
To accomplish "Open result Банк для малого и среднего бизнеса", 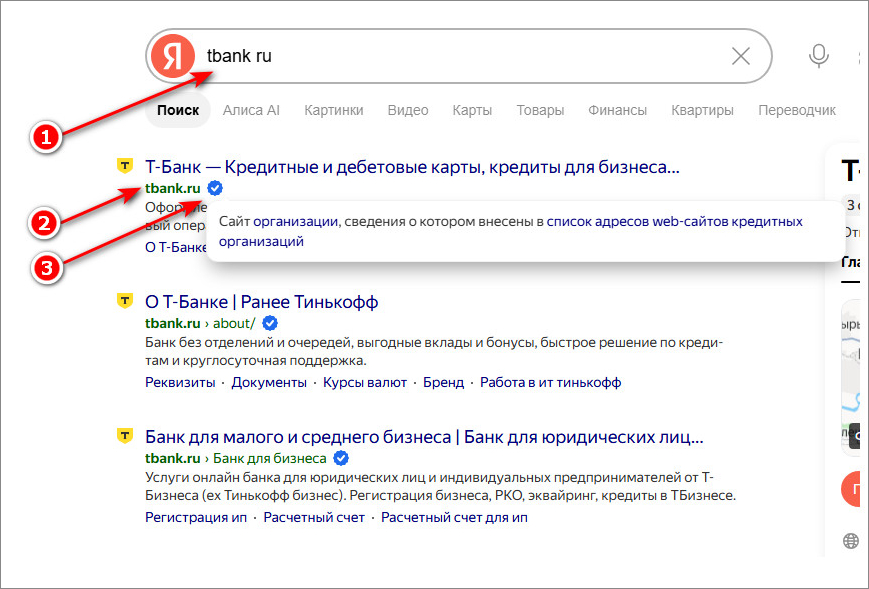I will (424, 437).
